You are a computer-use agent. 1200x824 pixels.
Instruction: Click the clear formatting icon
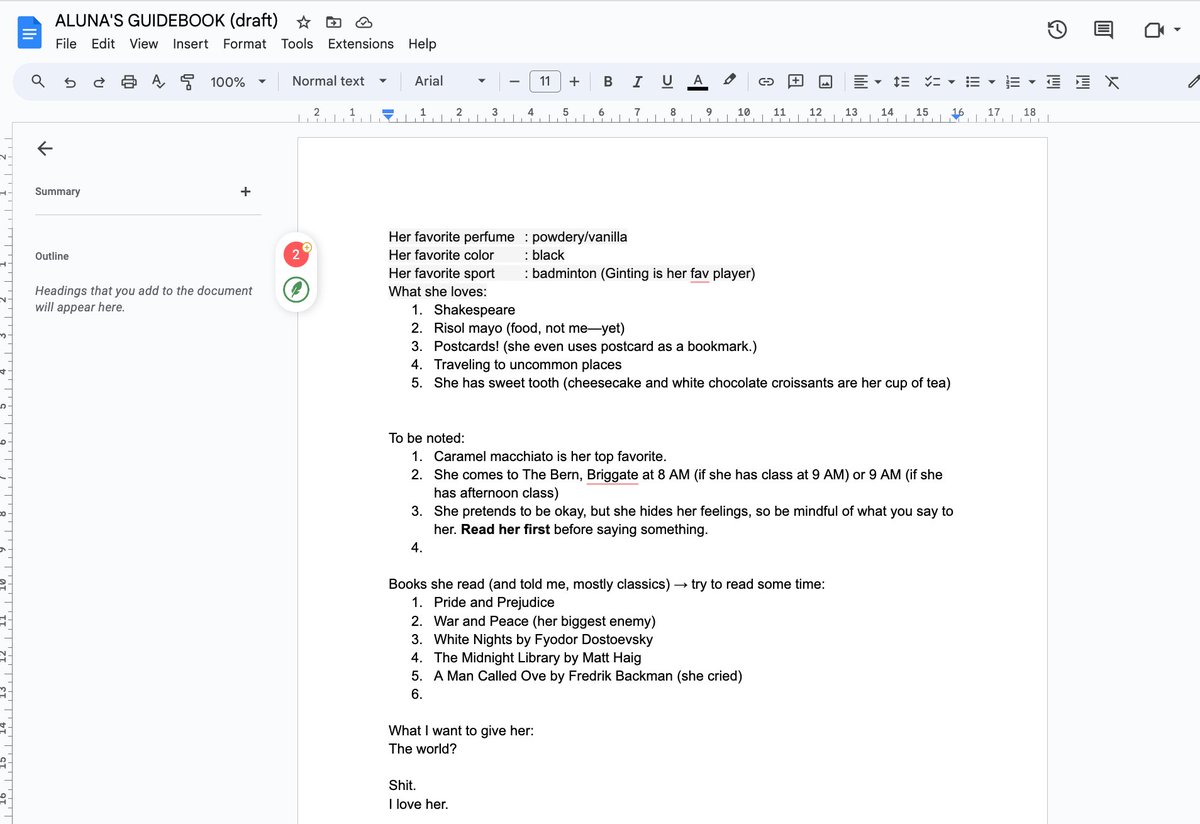point(1112,82)
